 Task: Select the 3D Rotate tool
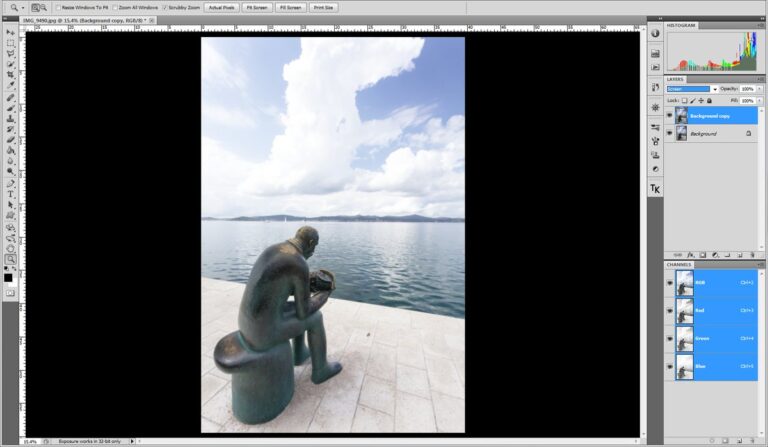coord(10,228)
